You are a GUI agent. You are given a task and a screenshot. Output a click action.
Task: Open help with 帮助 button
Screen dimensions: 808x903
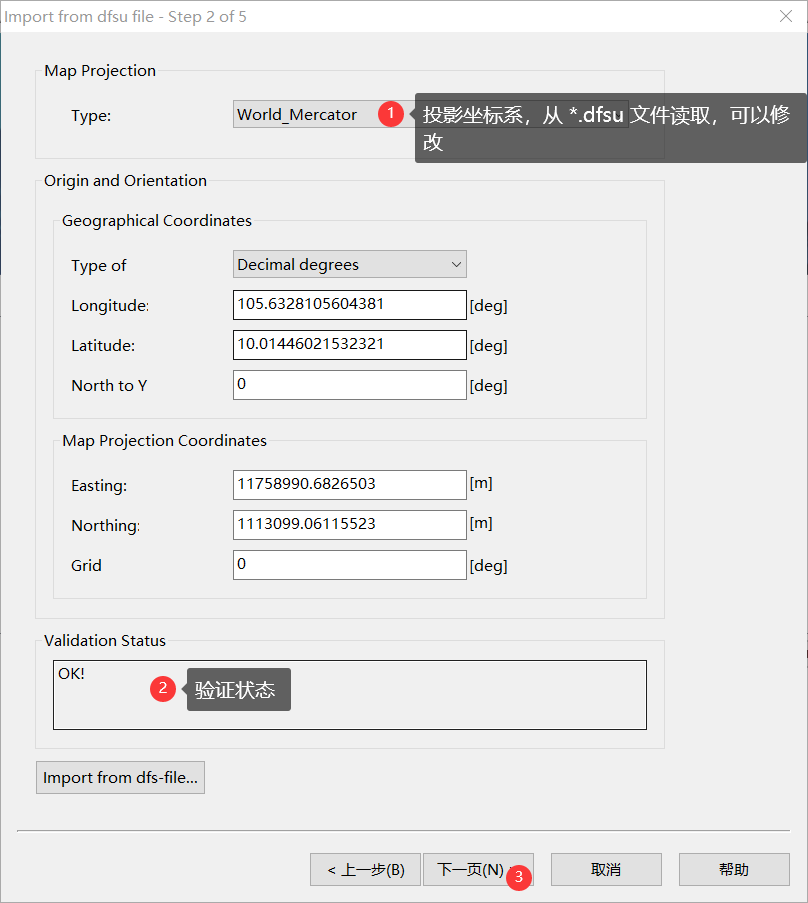[734, 870]
